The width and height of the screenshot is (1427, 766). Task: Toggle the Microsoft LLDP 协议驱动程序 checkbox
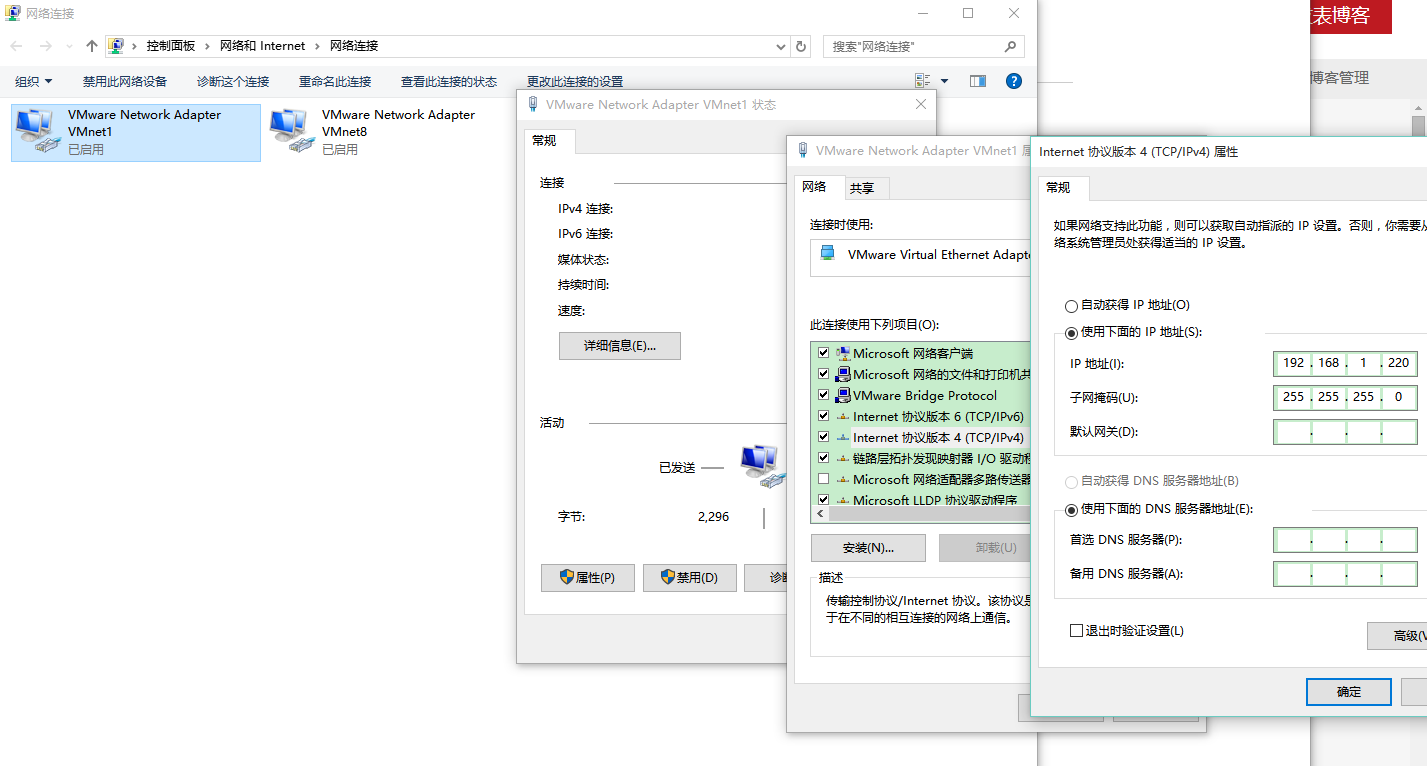[x=824, y=500]
